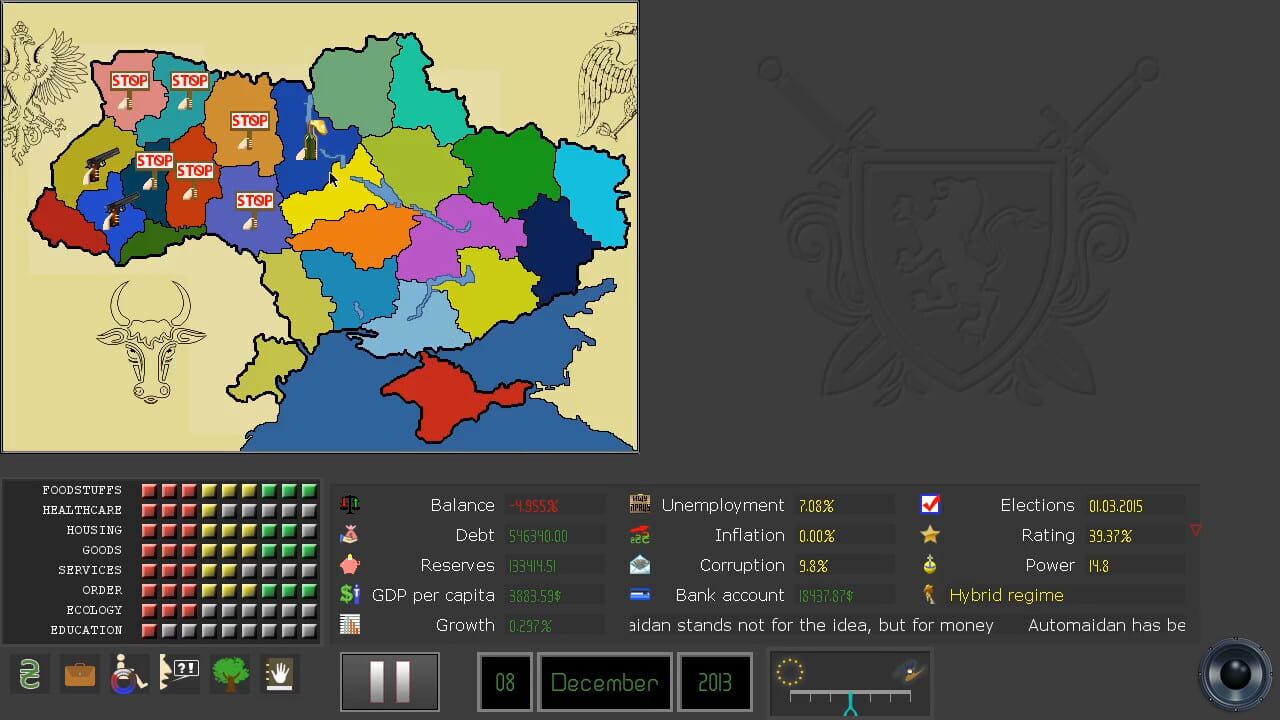Click the Hybrid regime label
1280x720 pixels.
[1006, 595]
